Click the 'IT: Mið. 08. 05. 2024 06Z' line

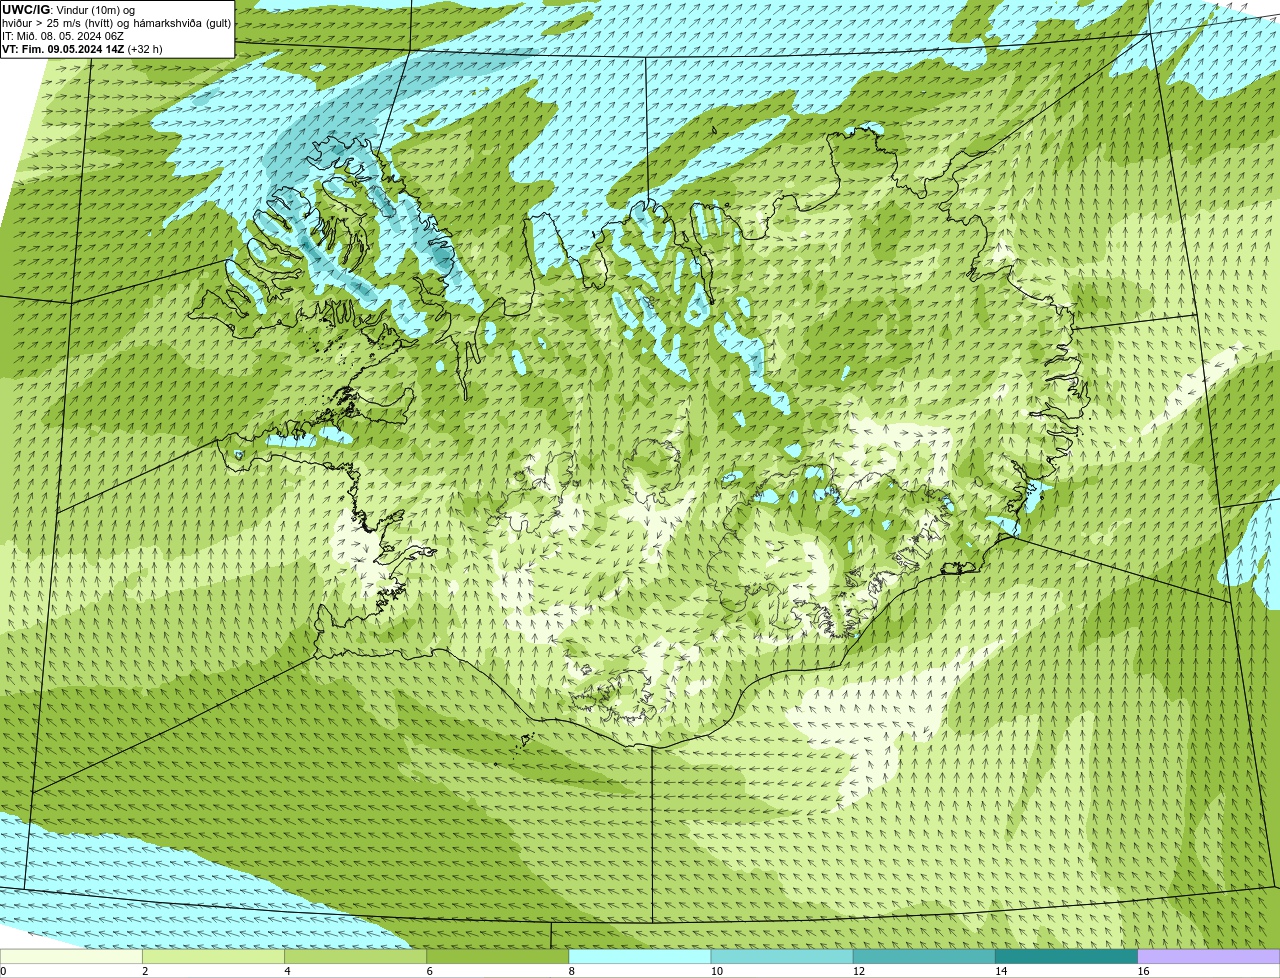(63, 36)
